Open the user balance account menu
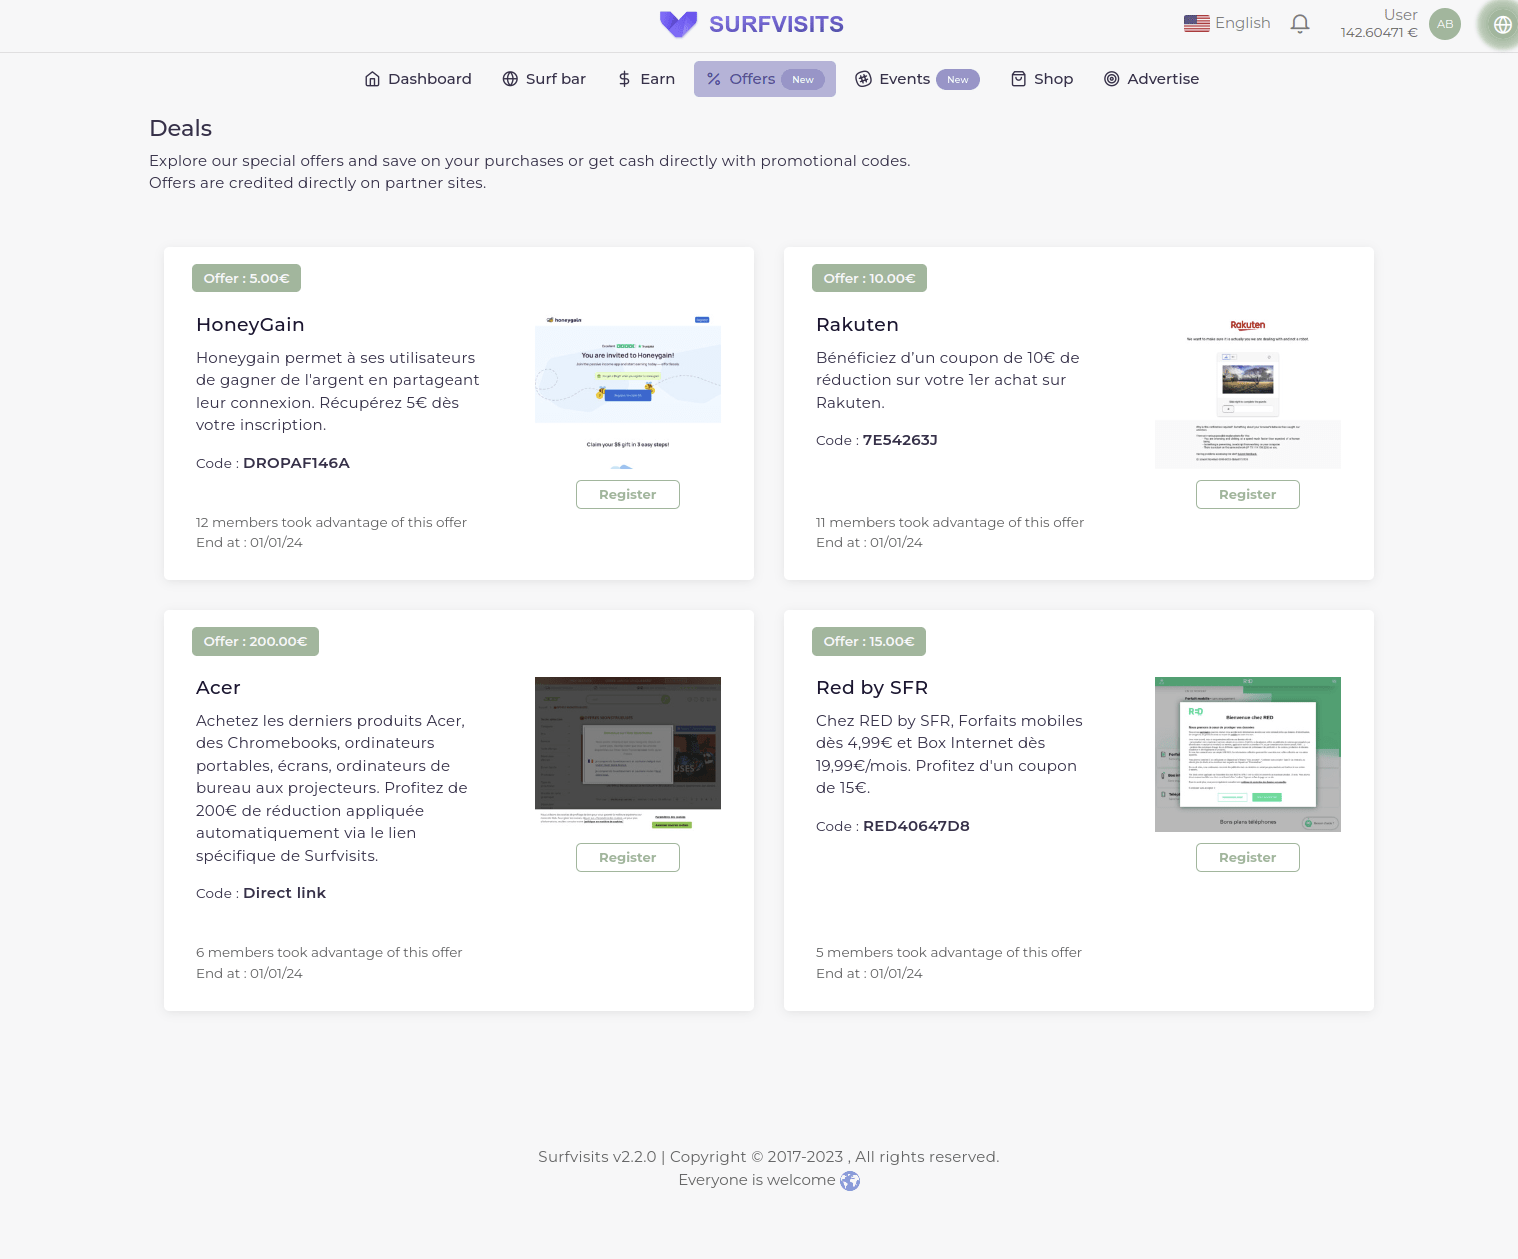 (x=1379, y=24)
